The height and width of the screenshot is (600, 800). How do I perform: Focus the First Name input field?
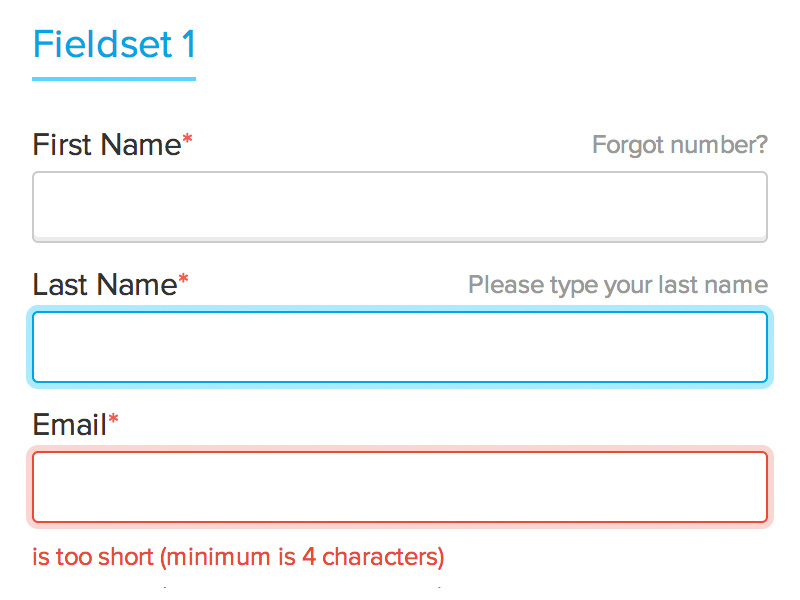(x=400, y=207)
